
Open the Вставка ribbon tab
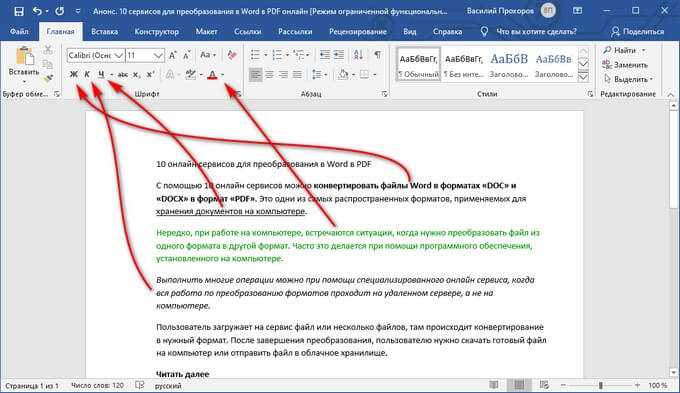(105, 32)
